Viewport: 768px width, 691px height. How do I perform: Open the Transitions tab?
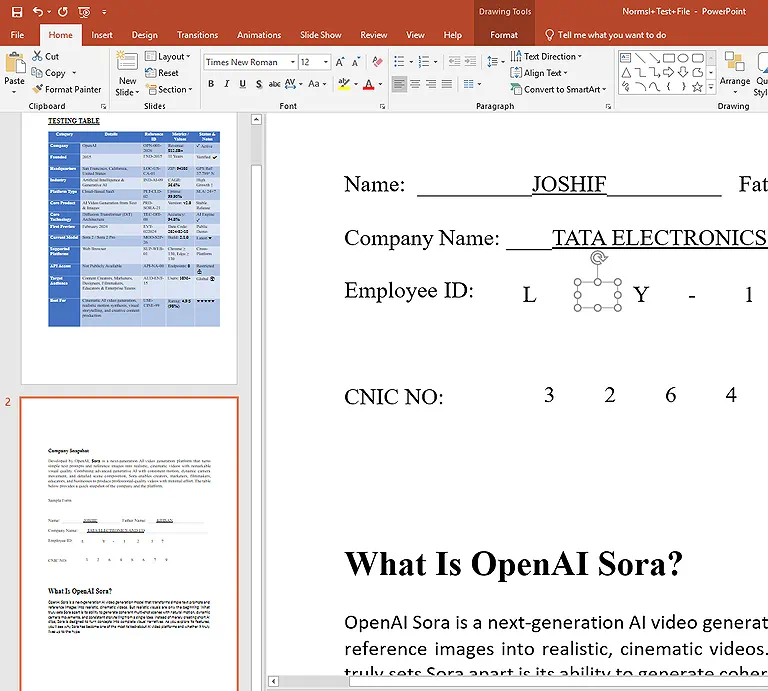197,35
